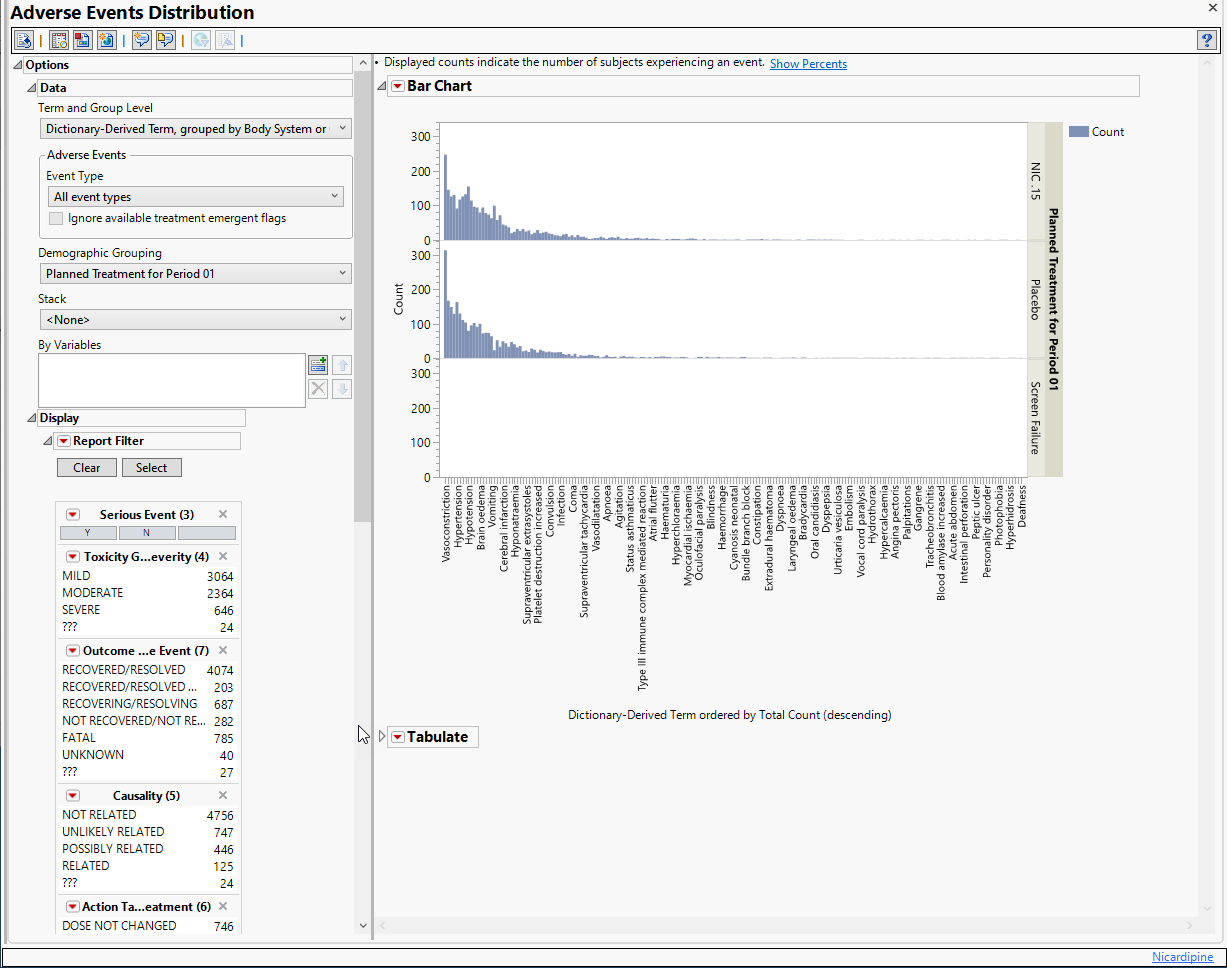Remove the Serious Event filter
This screenshot has width=1227, height=968.
pyautogui.click(x=223, y=514)
